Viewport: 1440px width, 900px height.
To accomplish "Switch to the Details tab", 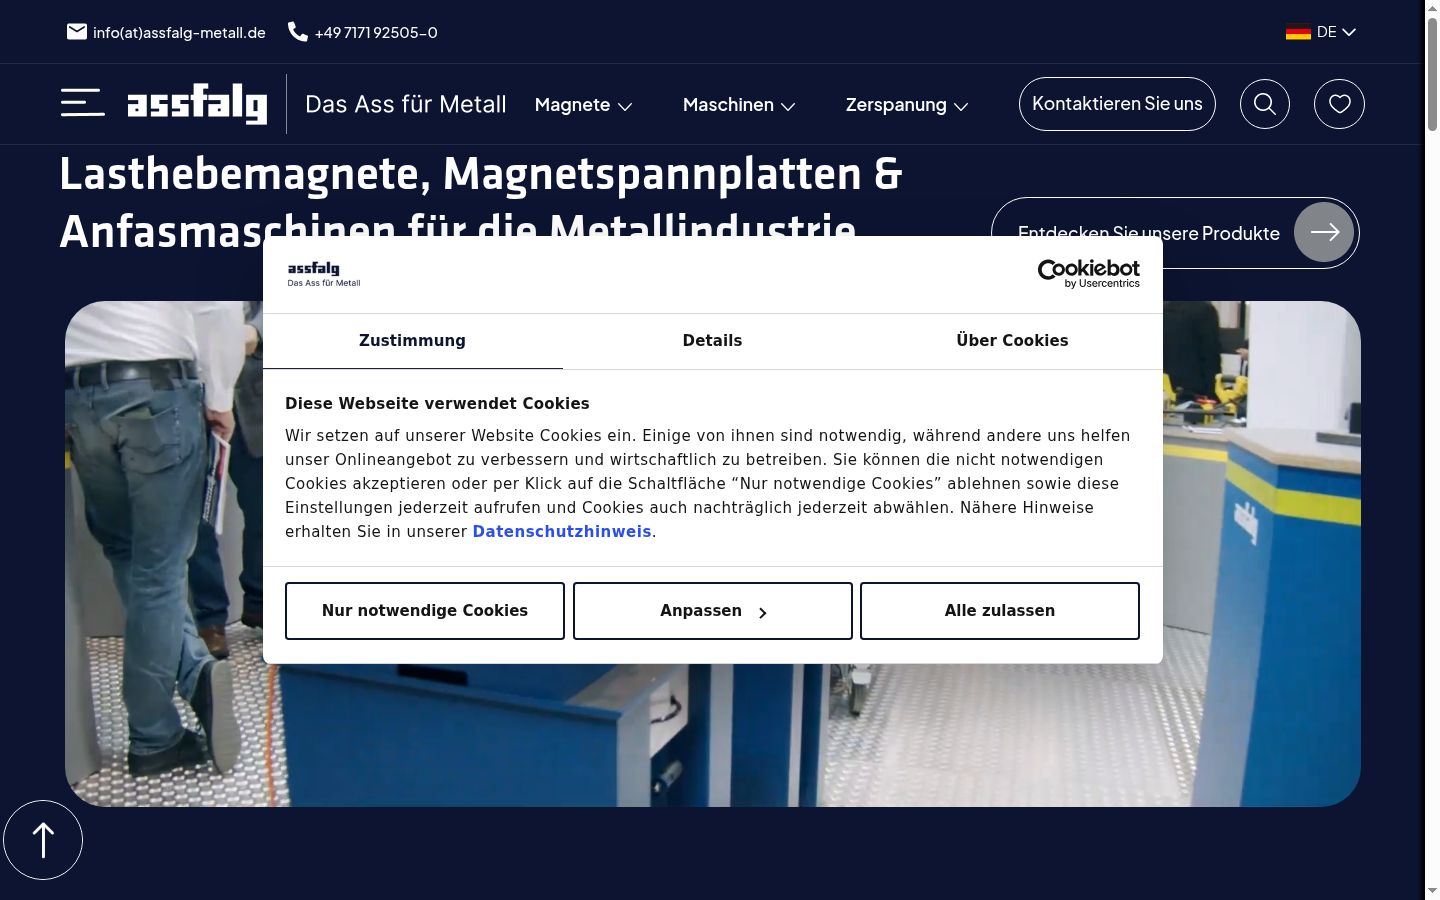I will click(x=712, y=341).
